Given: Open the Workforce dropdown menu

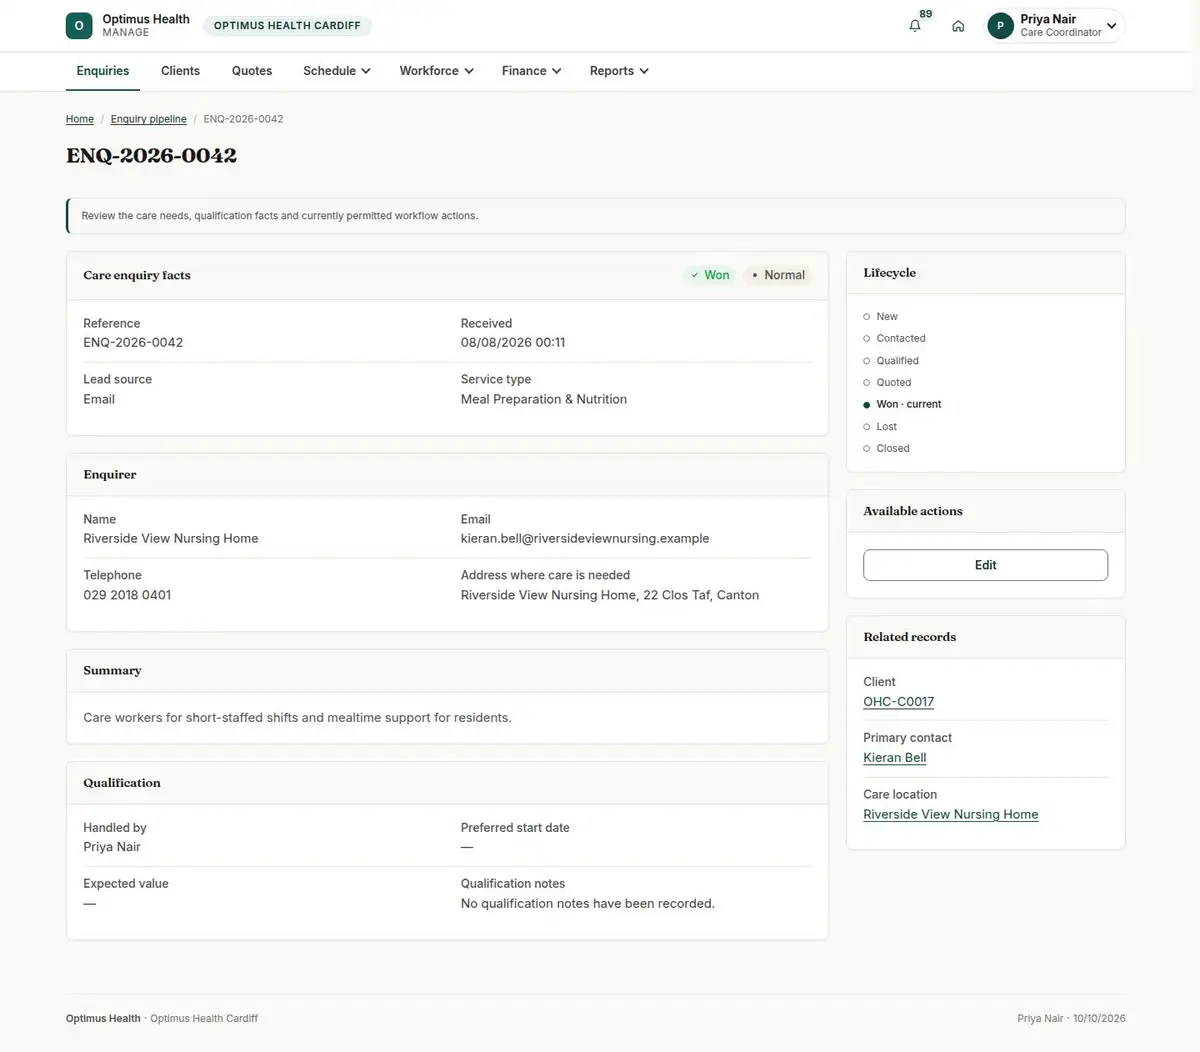Looking at the screenshot, I should tap(437, 71).
